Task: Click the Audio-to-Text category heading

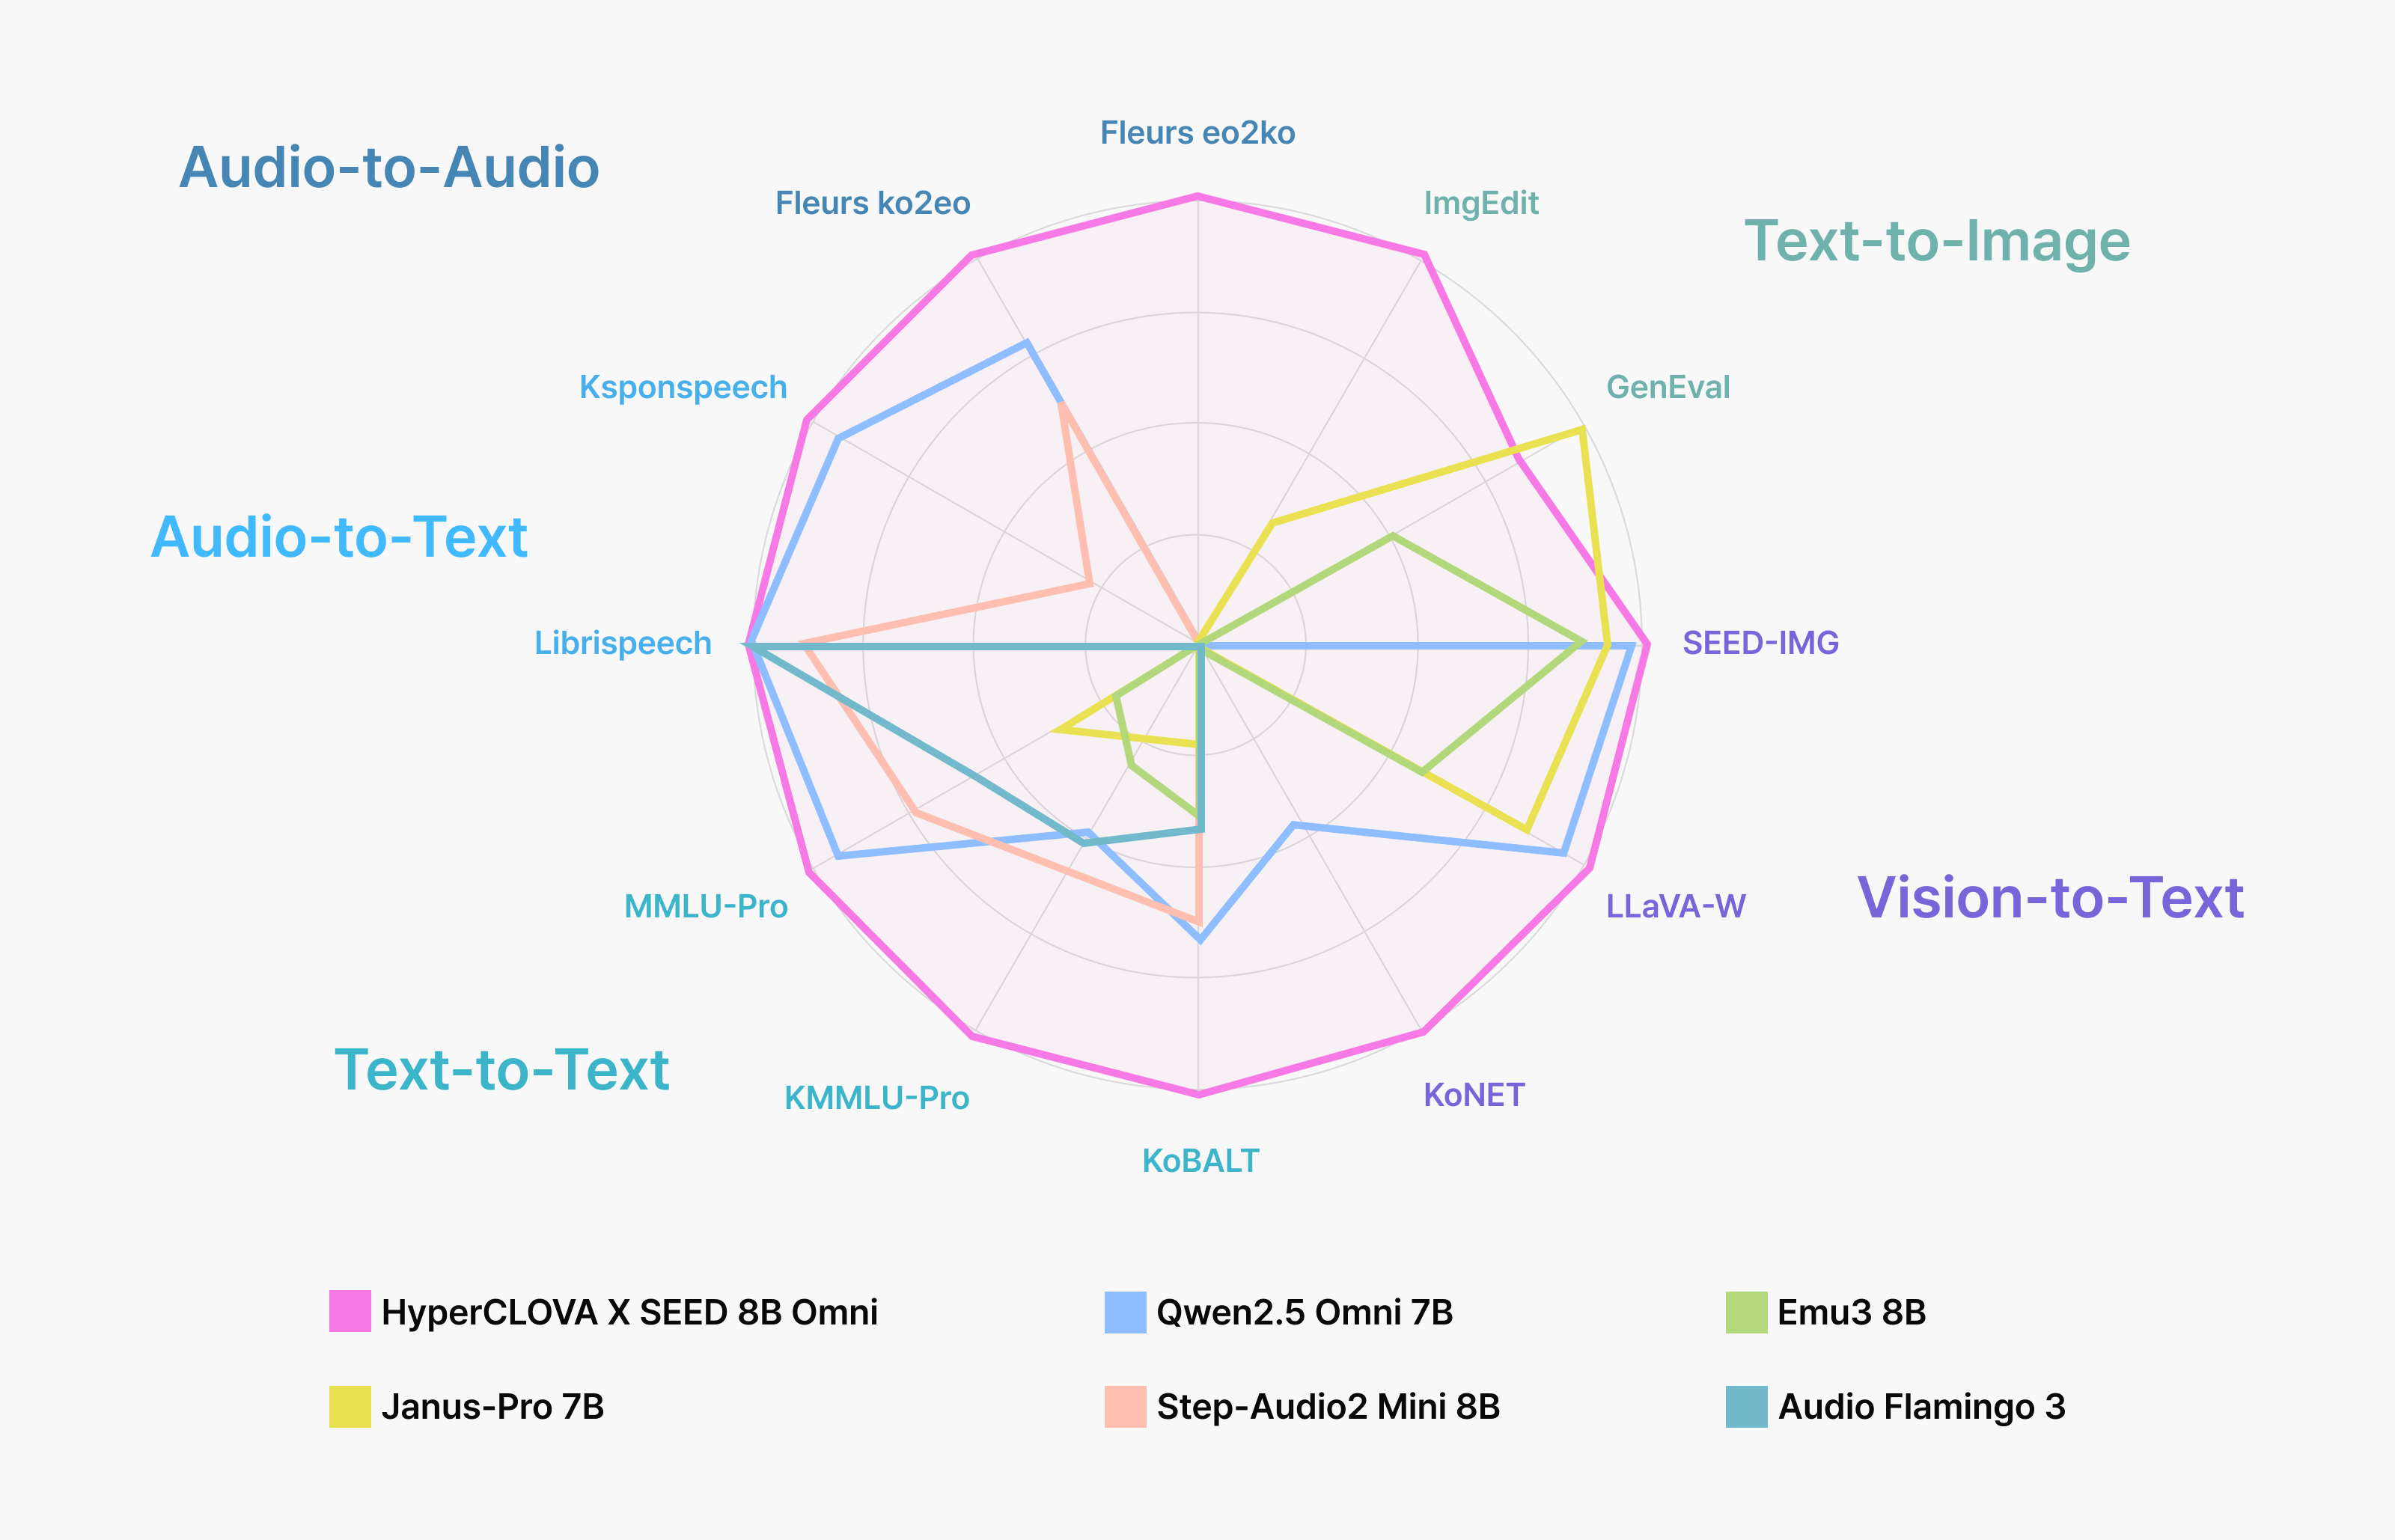Action: (339, 537)
